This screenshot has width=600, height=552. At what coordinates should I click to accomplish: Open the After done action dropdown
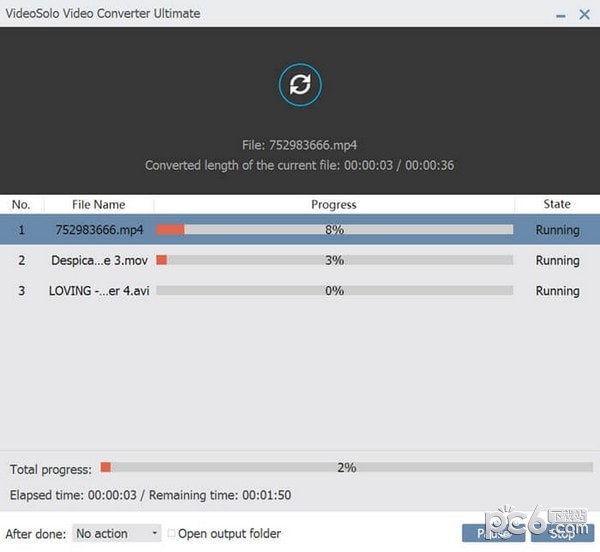[x=116, y=534]
